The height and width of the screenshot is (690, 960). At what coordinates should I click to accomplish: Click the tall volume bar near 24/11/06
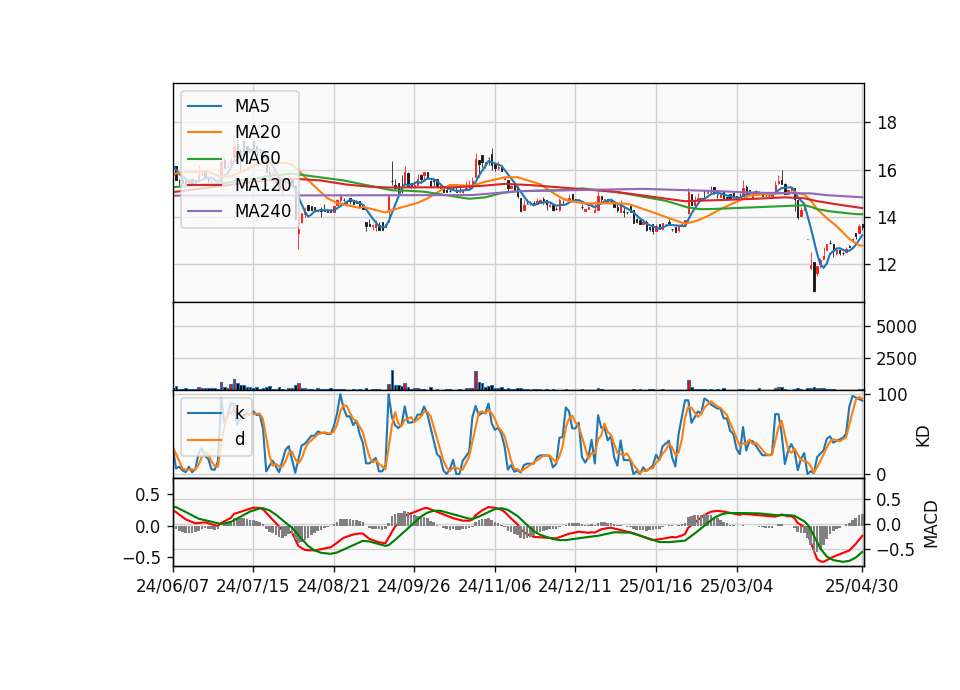click(476, 380)
